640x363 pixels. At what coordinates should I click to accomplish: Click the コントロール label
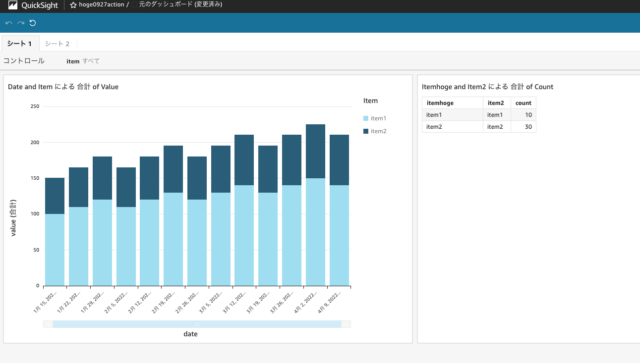tap(24, 61)
